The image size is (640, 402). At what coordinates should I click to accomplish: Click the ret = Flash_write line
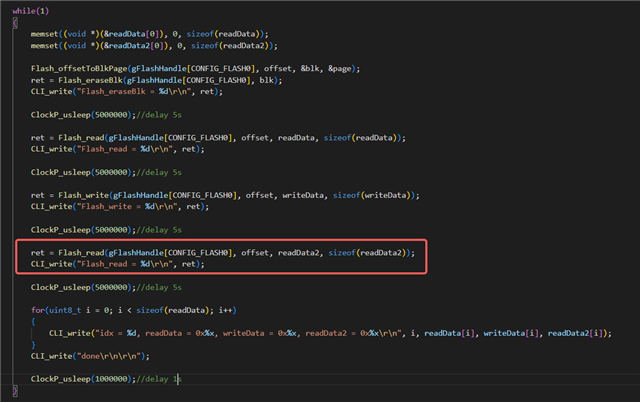pos(225,195)
